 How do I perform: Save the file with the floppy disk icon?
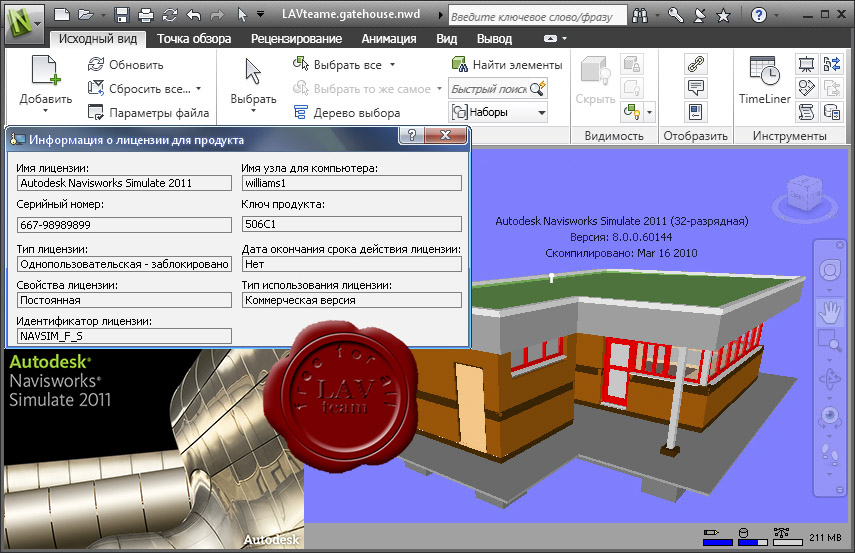click(122, 15)
